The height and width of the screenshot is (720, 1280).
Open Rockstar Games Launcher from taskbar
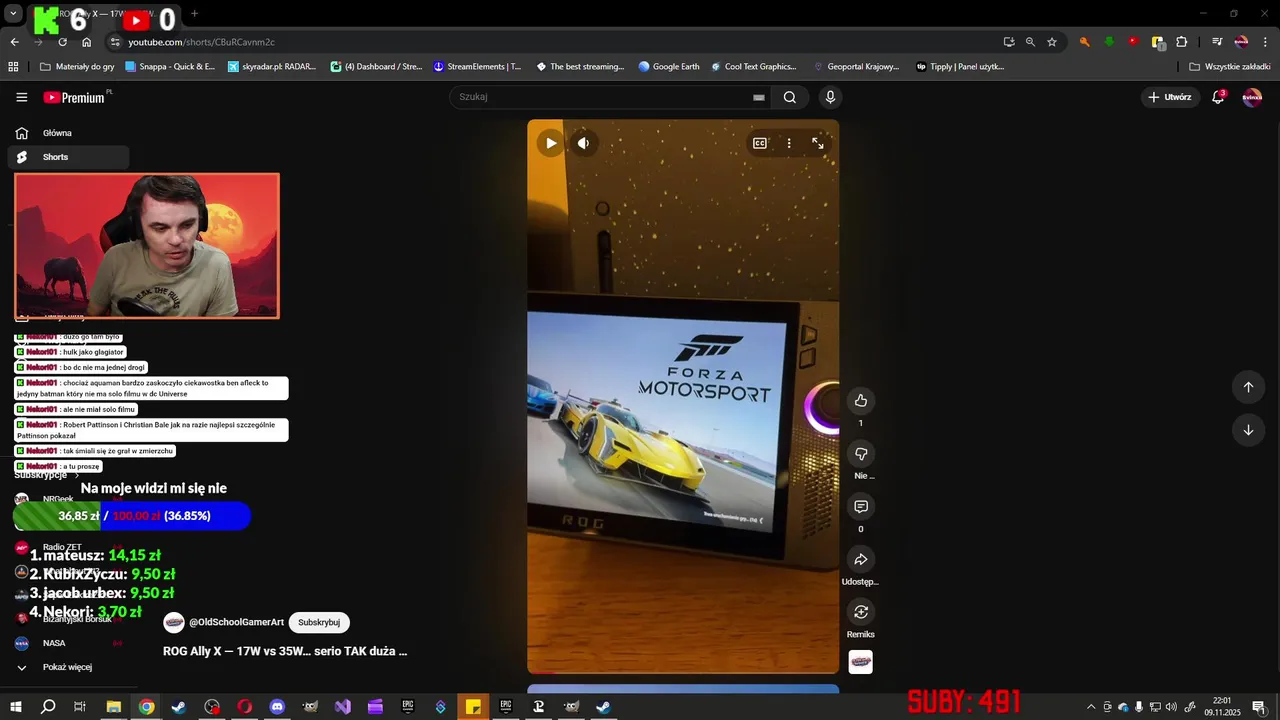(x=538, y=707)
